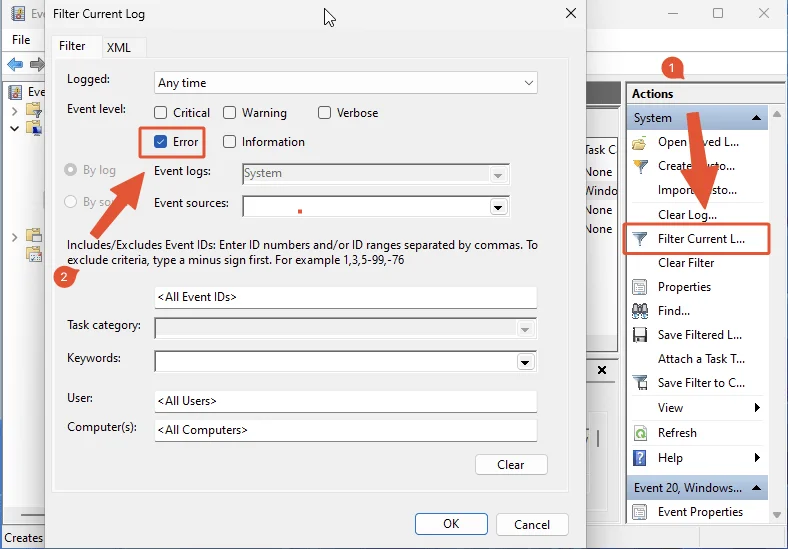This screenshot has height=549, width=788.
Task: Close the Filter Current Log dialog
Action: (x=571, y=13)
